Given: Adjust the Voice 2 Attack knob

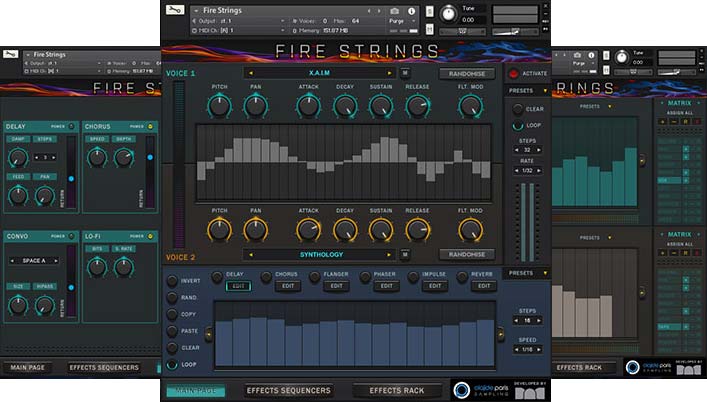Looking at the screenshot, I should [x=308, y=230].
